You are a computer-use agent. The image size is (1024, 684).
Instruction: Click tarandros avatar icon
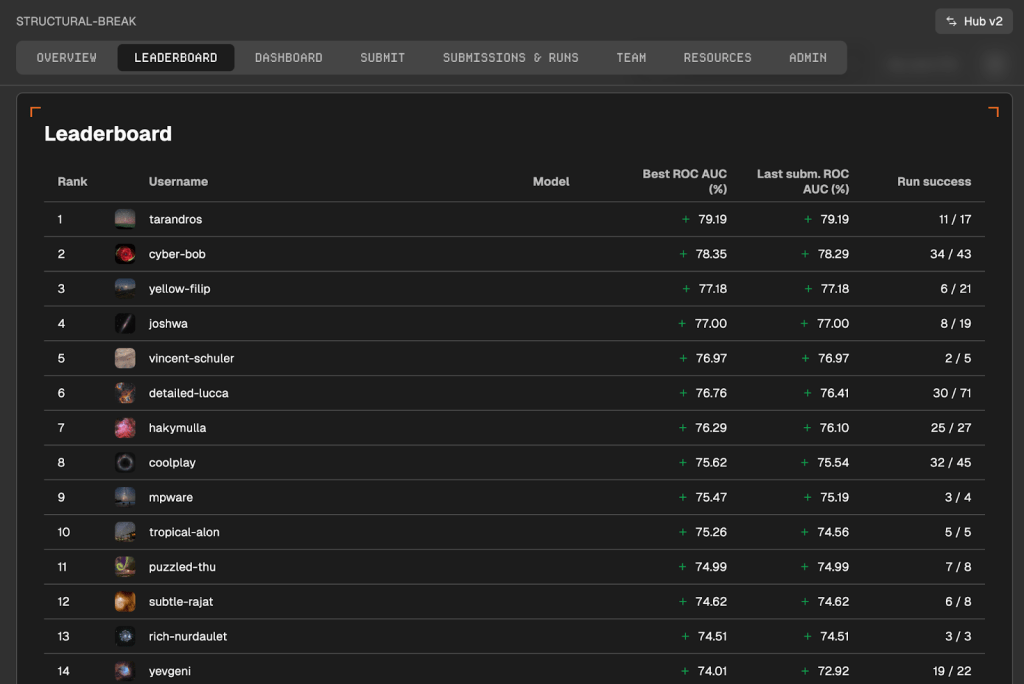tap(125, 219)
